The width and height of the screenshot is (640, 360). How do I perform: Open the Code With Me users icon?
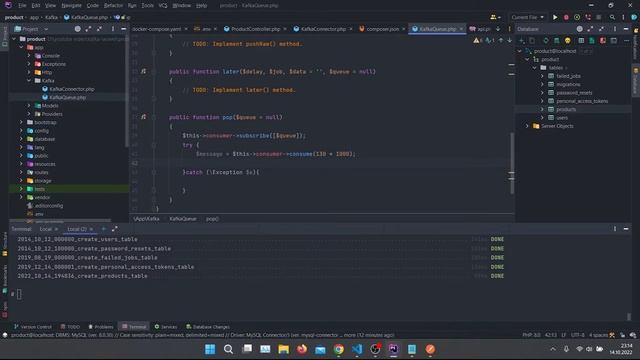[x=495, y=17]
